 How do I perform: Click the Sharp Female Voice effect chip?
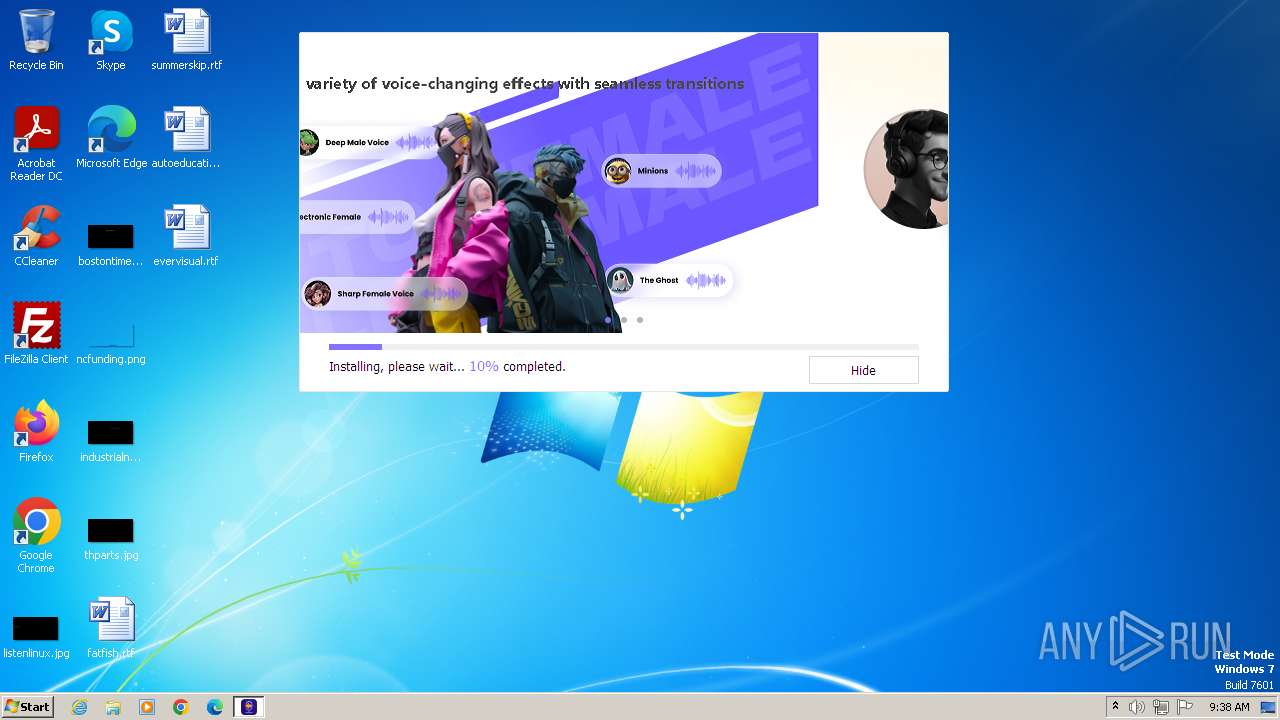point(385,294)
